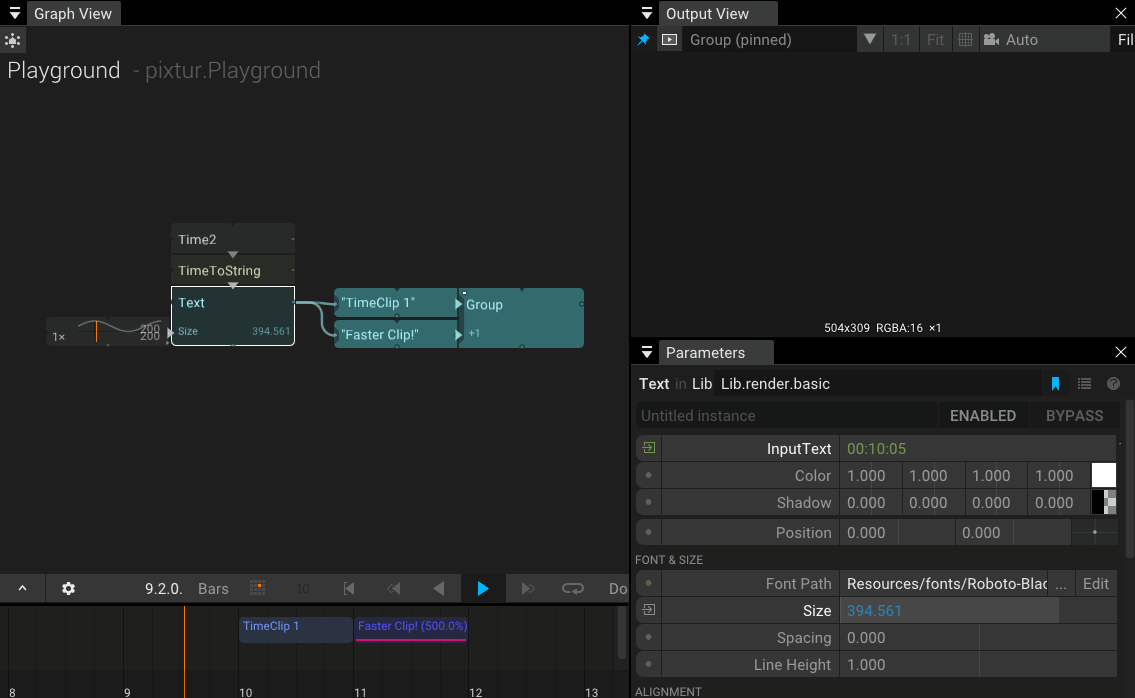Open the Group (pinned) dropdown arrow
This screenshot has height=698, width=1135.
tap(870, 40)
